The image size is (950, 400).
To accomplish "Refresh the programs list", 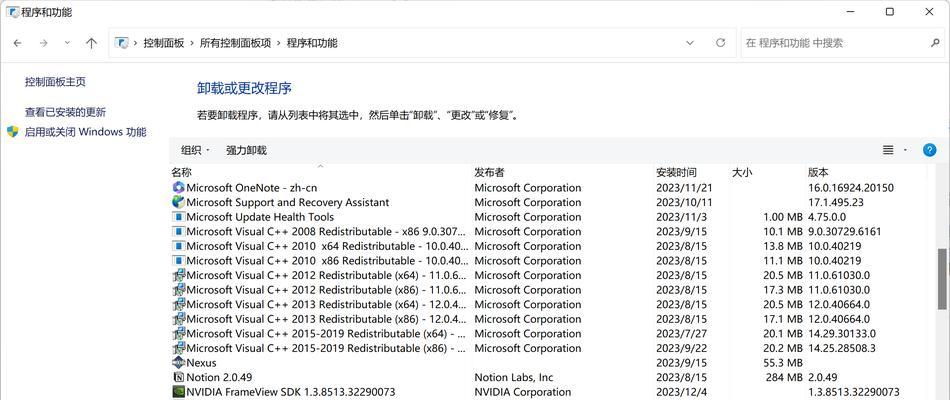I will click(720, 43).
